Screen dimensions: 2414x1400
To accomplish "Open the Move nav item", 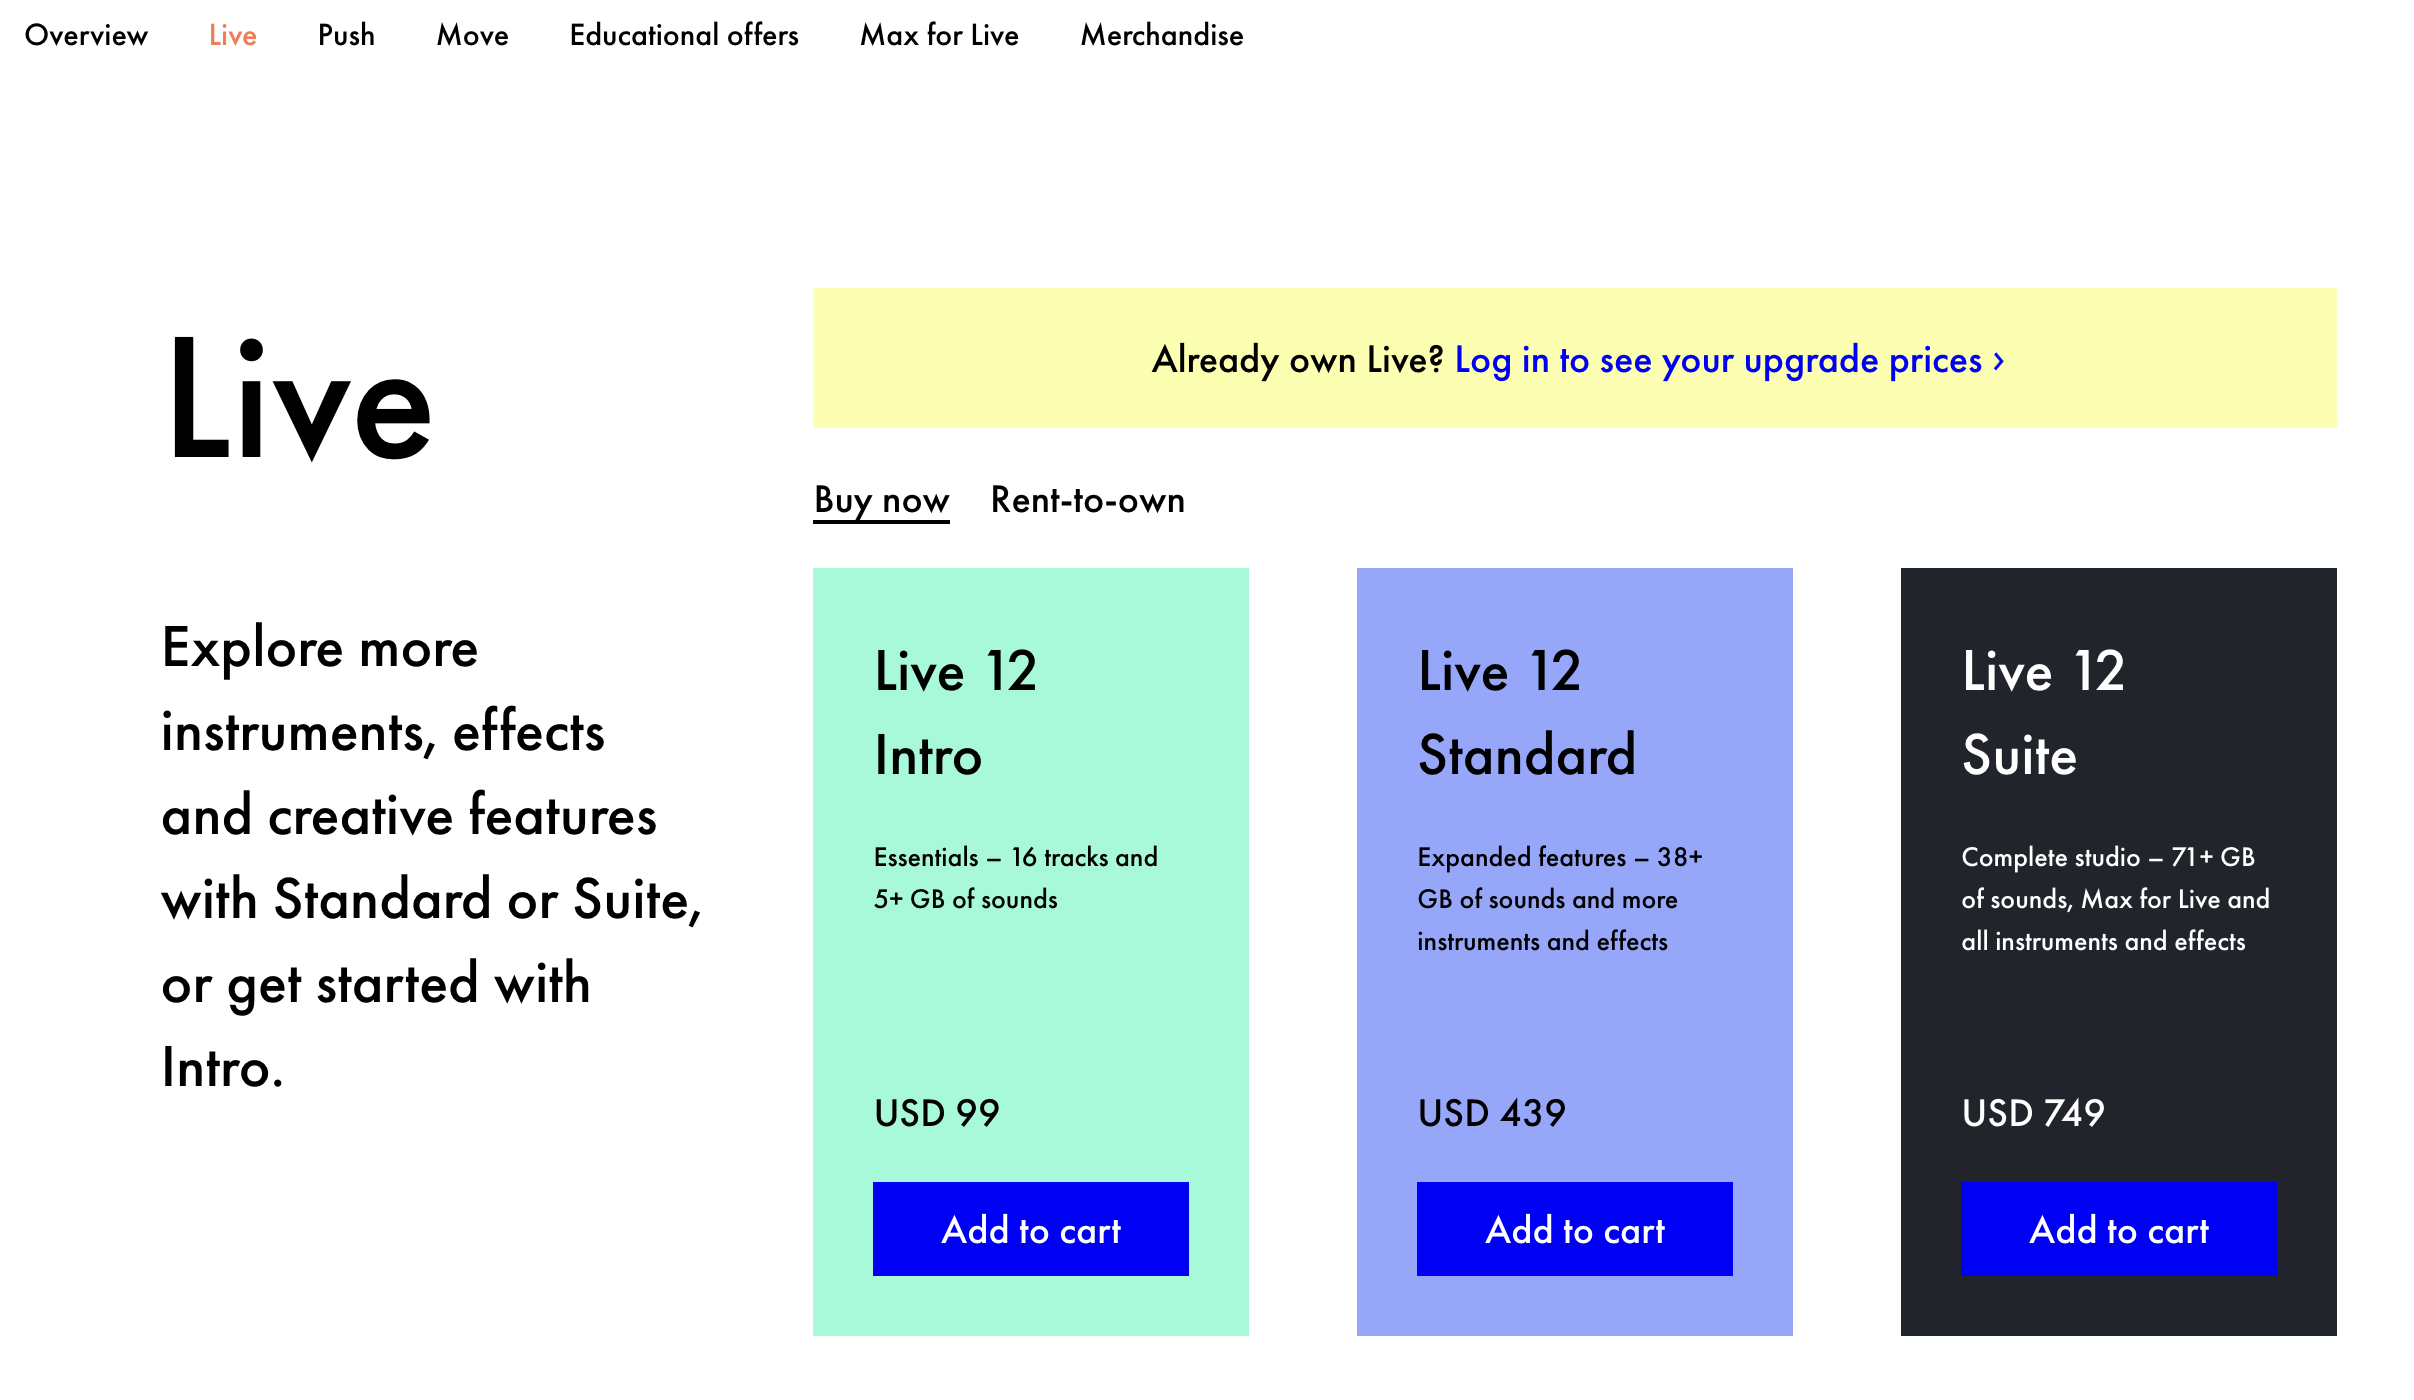I will click(472, 35).
